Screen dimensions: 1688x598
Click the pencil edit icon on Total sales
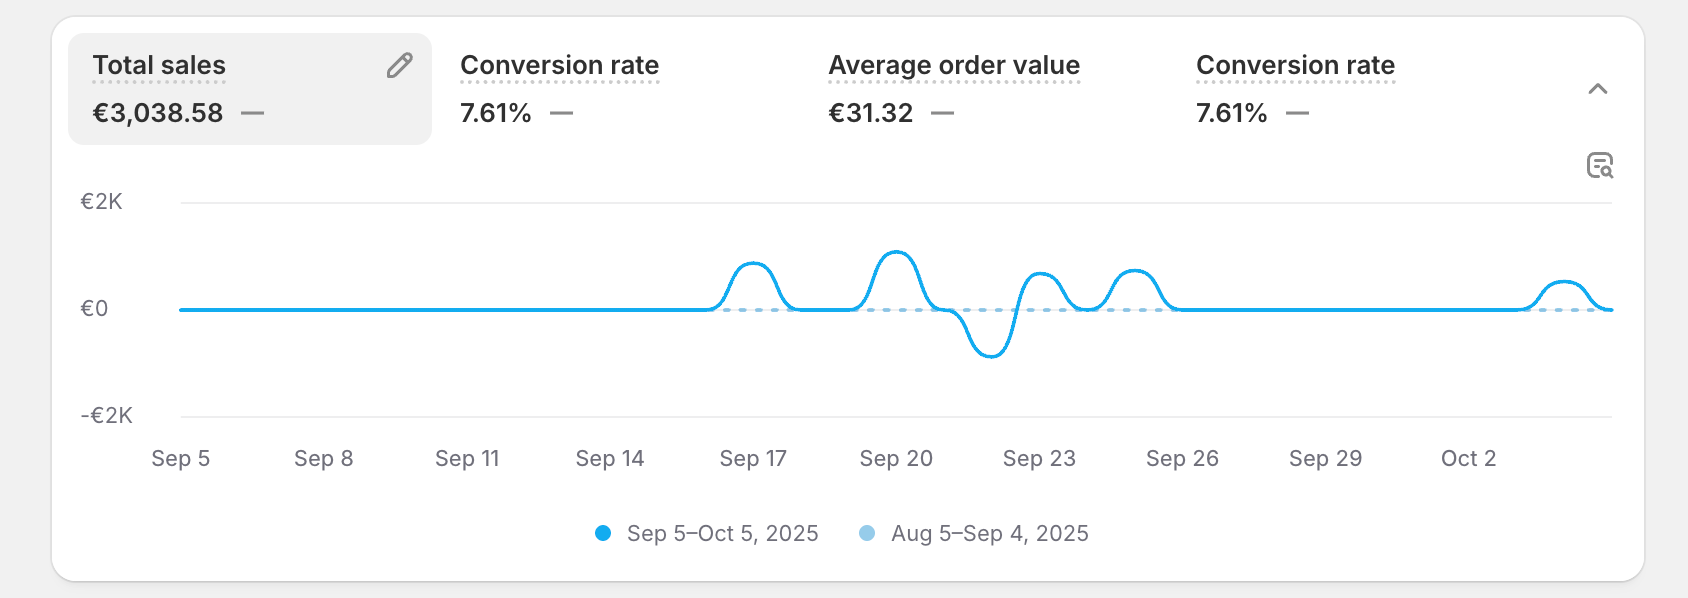pos(400,66)
